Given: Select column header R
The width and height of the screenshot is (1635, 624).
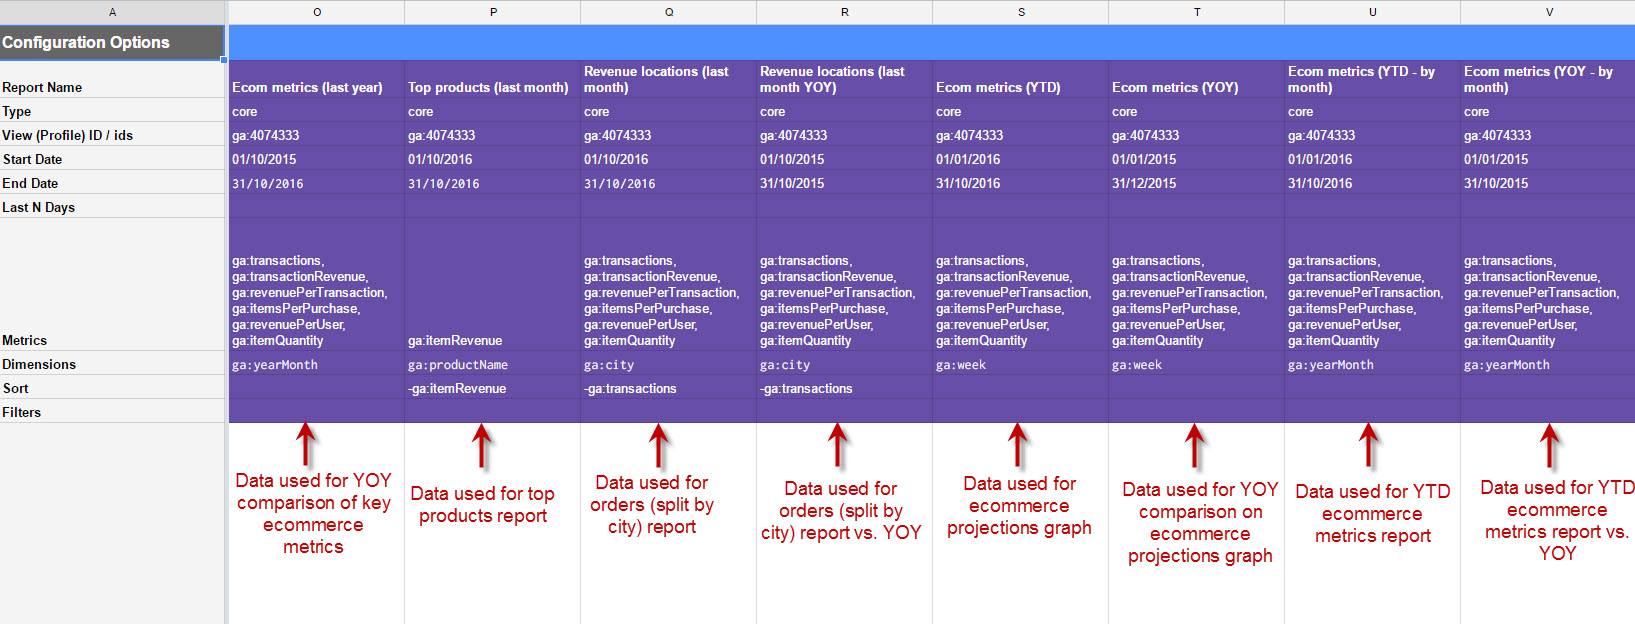Looking at the screenshot, I should pyautogui.click(x=845, y=12).
